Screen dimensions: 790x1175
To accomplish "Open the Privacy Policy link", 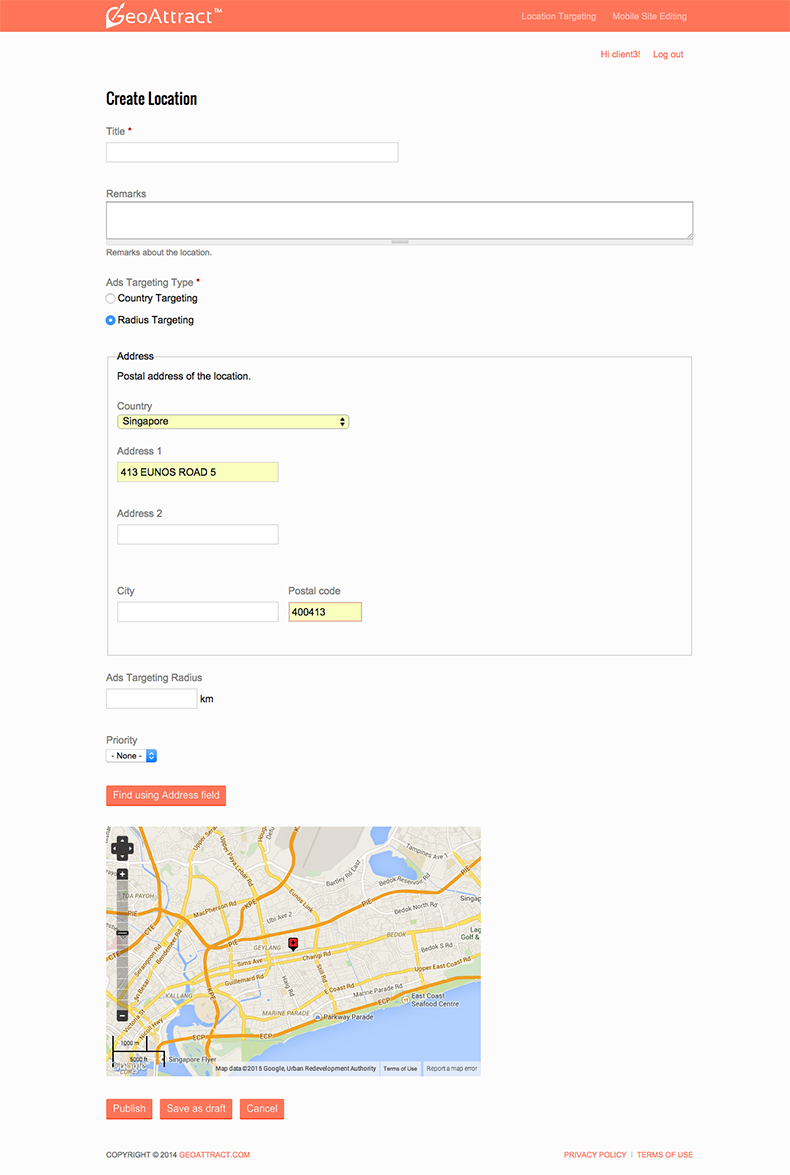I will [595, 1155].
